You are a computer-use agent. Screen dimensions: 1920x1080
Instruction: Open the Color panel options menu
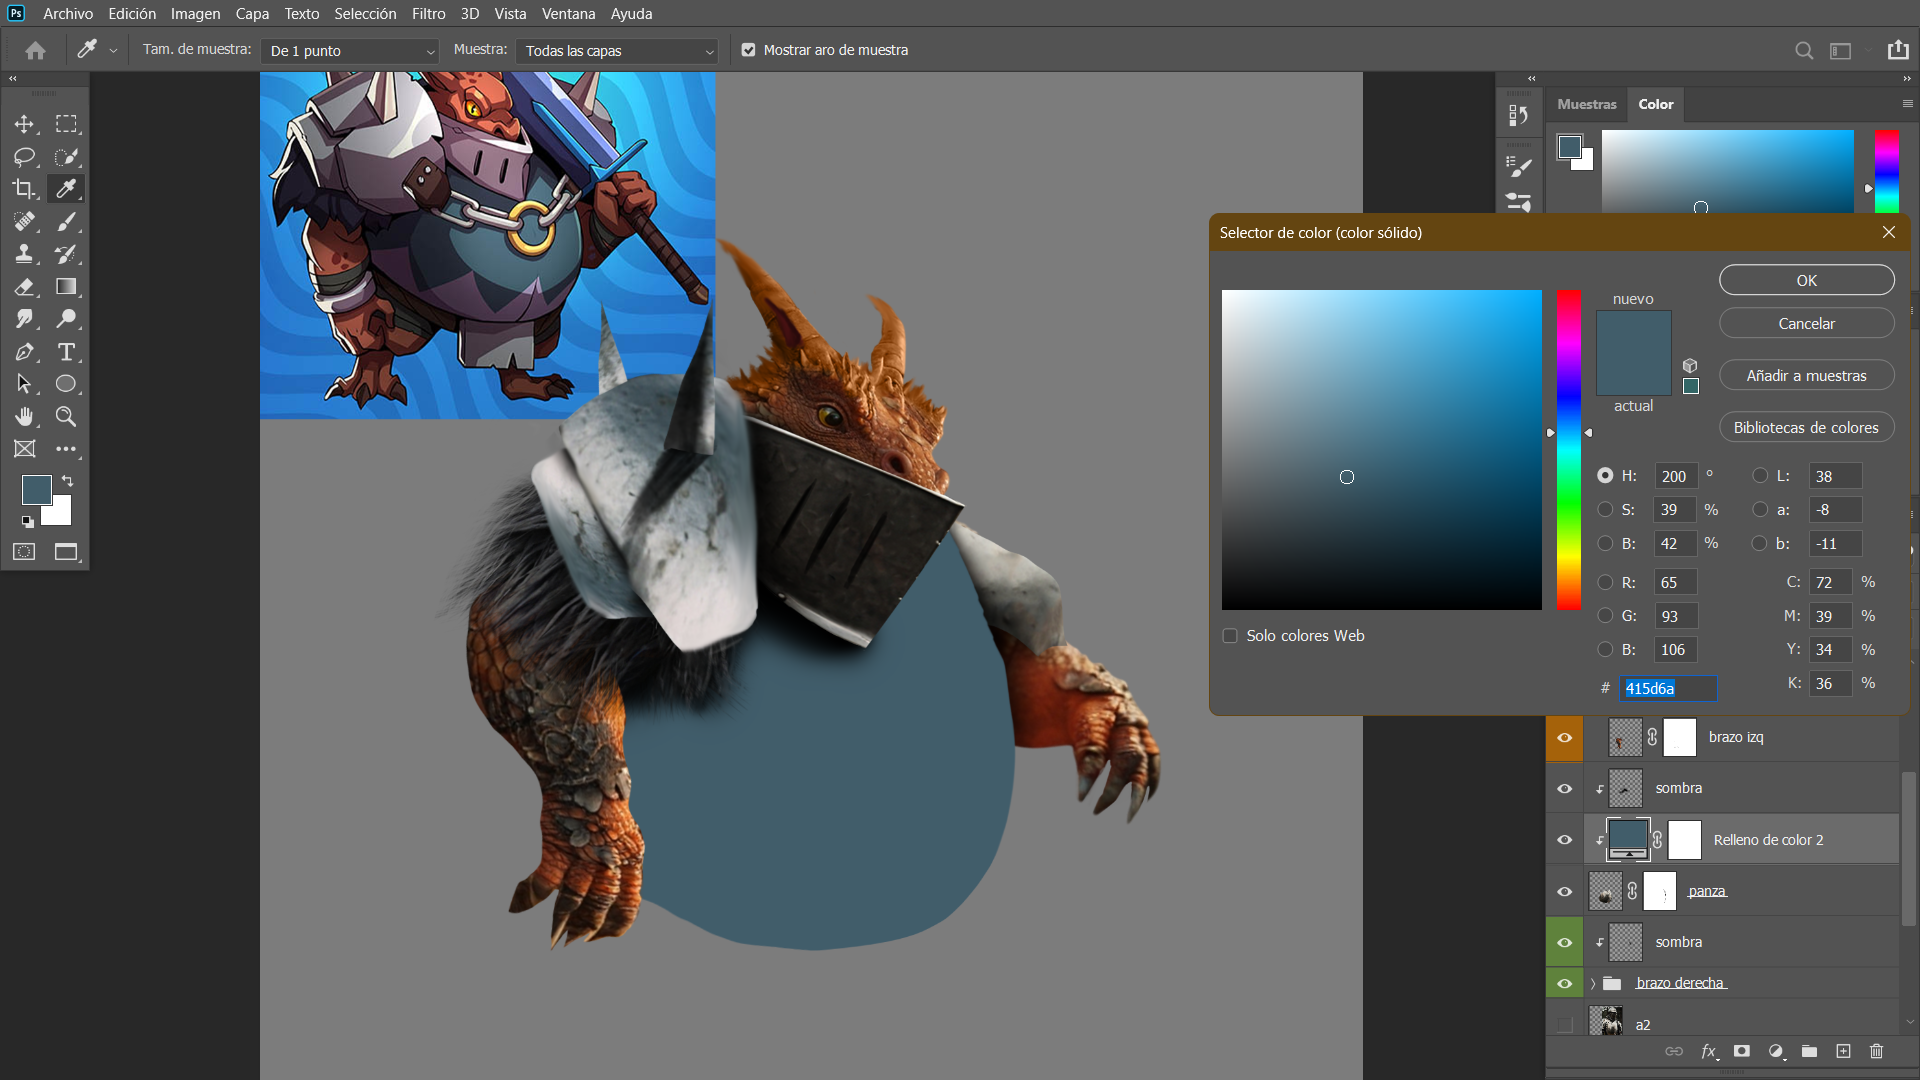click(1907, 104)
